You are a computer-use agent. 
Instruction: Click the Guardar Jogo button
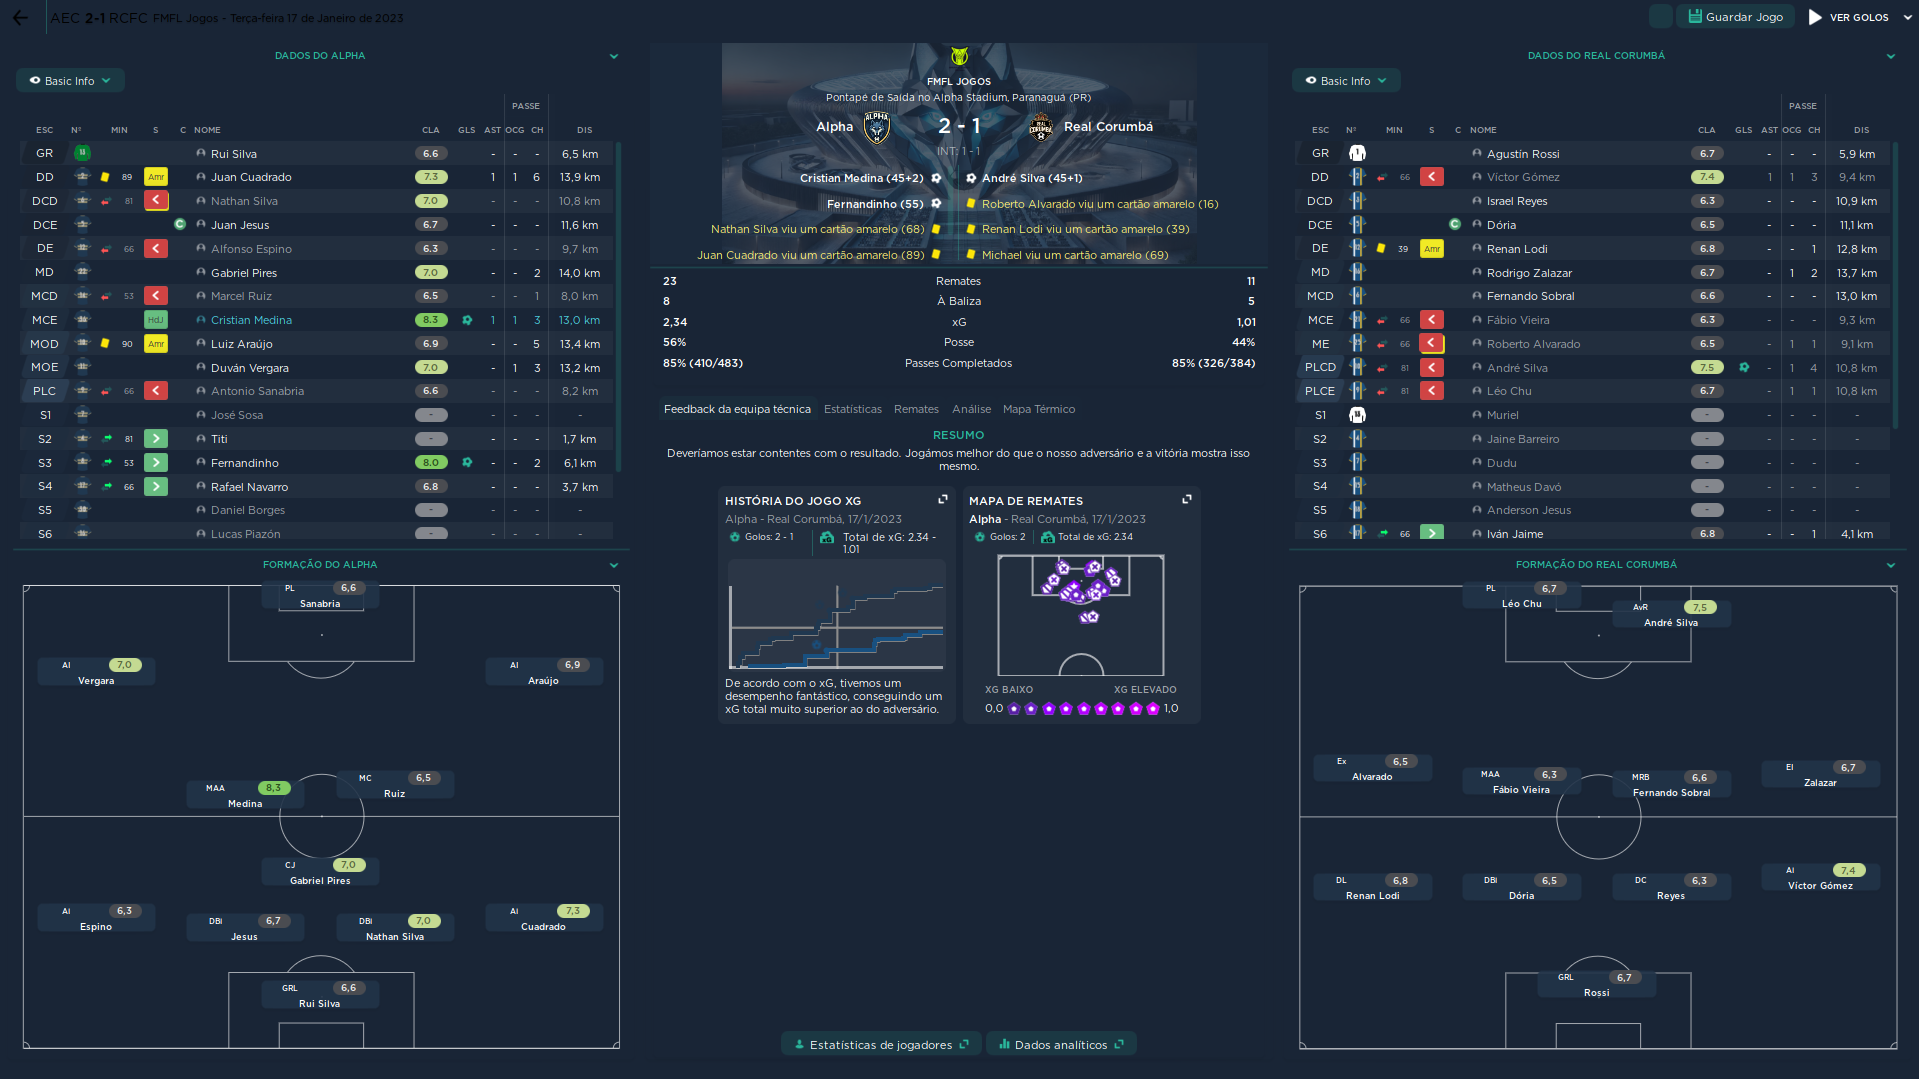[x=1735, y=17]
